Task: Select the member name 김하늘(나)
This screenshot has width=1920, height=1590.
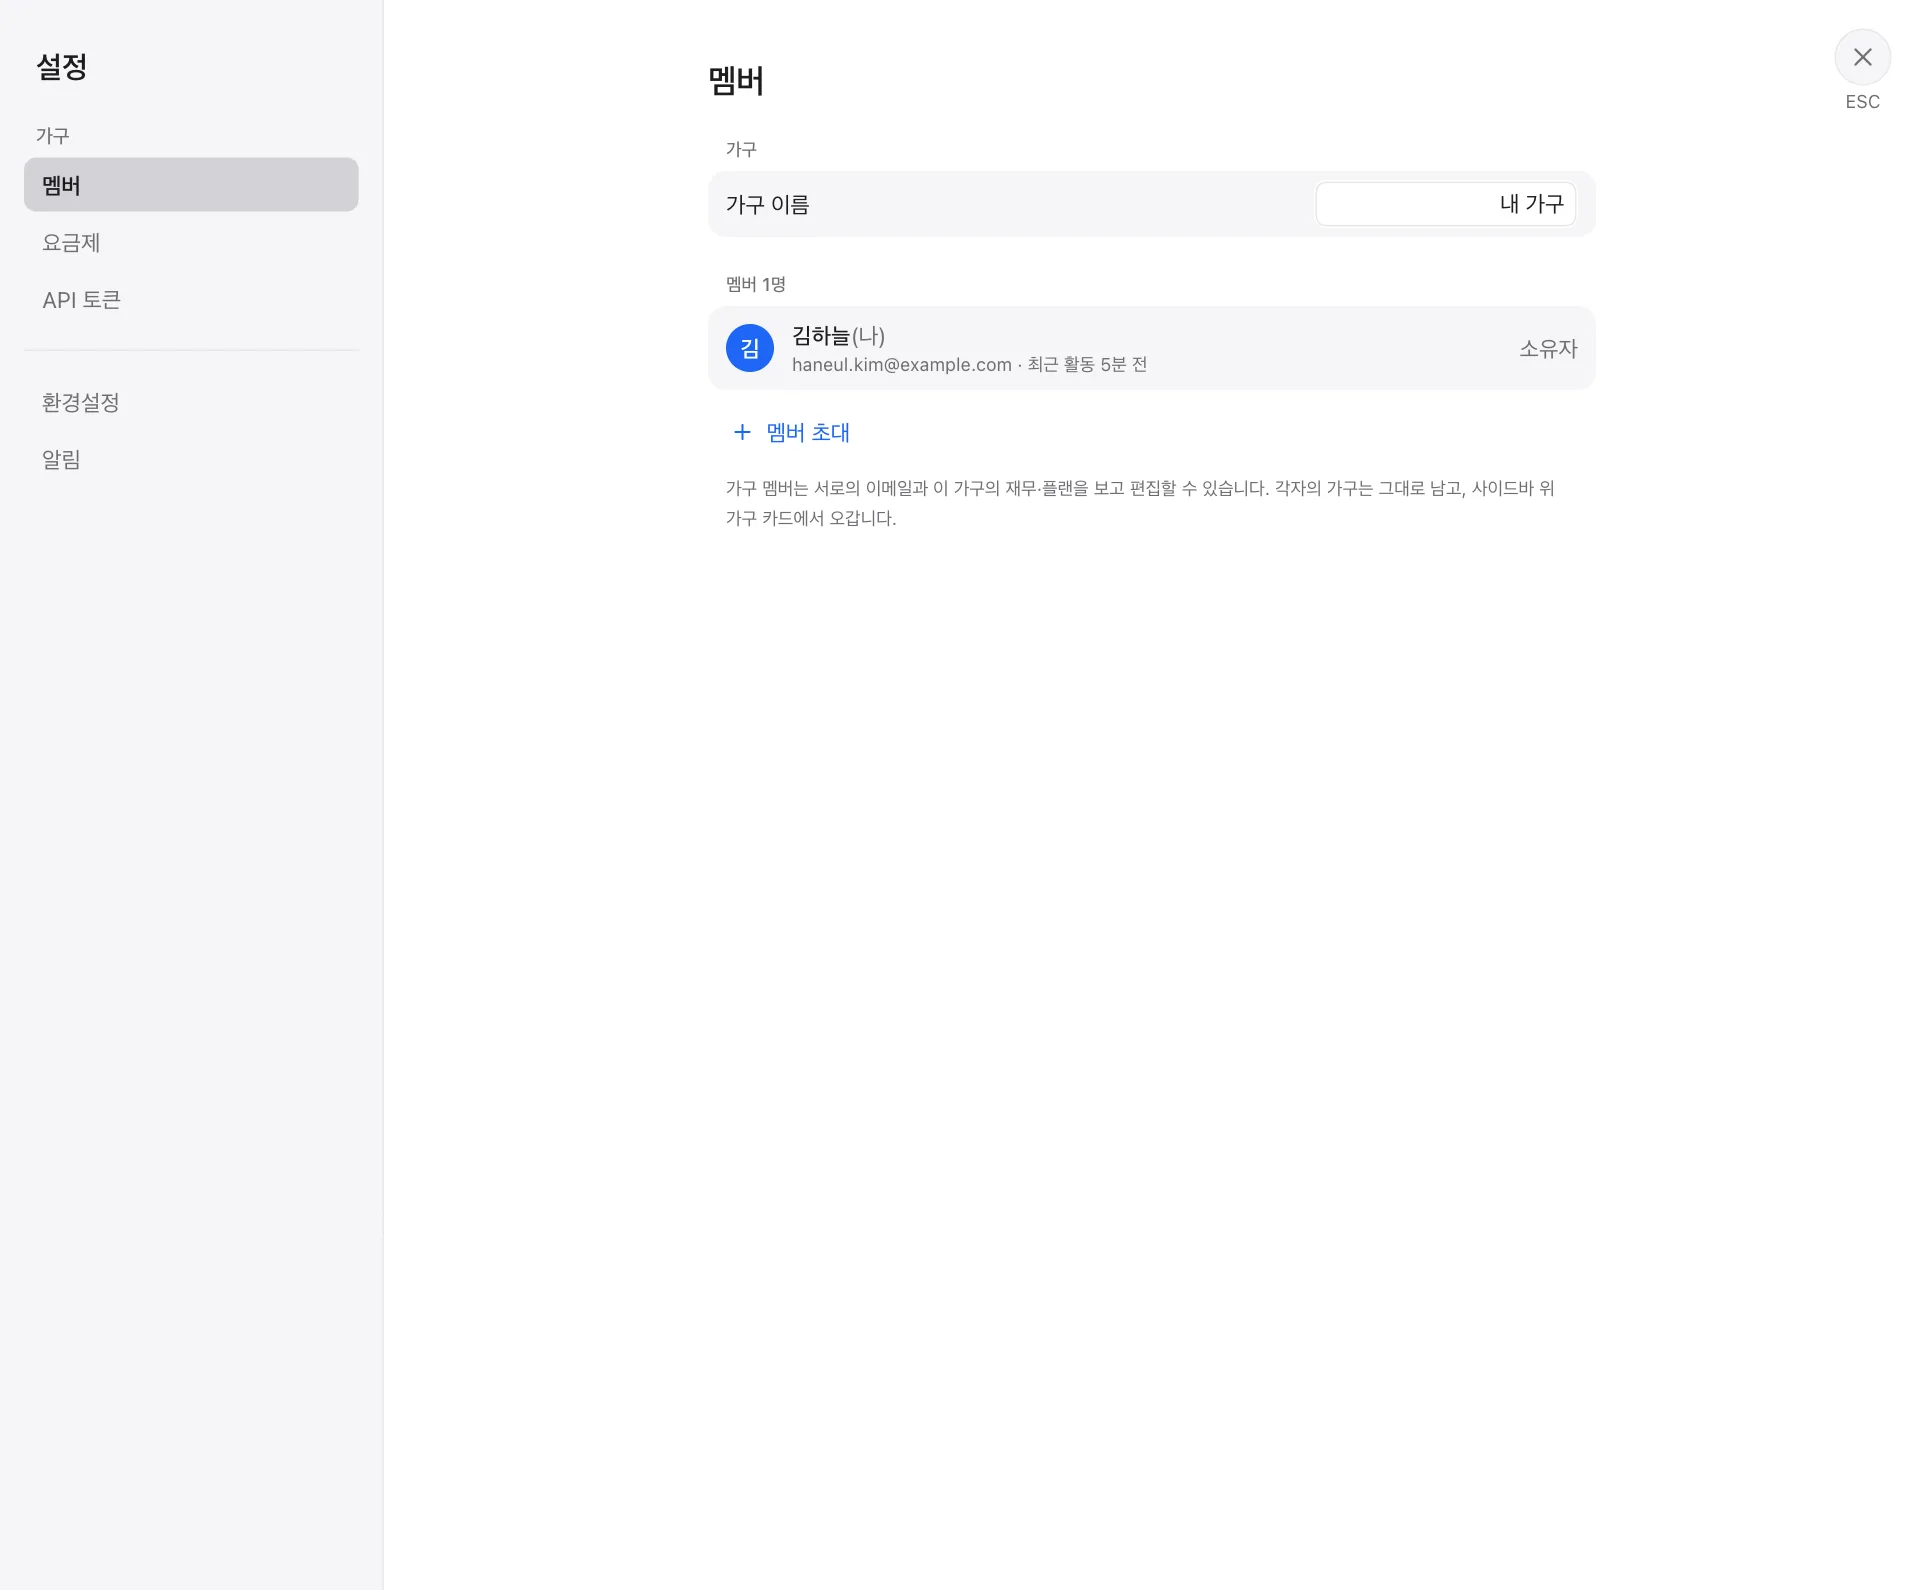Action: [838, 336]
